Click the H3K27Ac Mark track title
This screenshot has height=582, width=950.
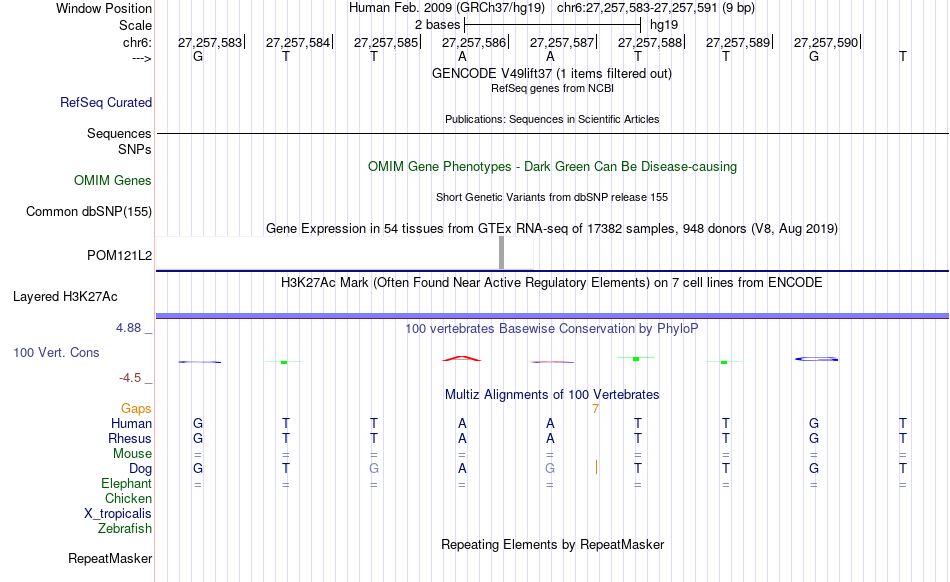click(x=552, y=282)
